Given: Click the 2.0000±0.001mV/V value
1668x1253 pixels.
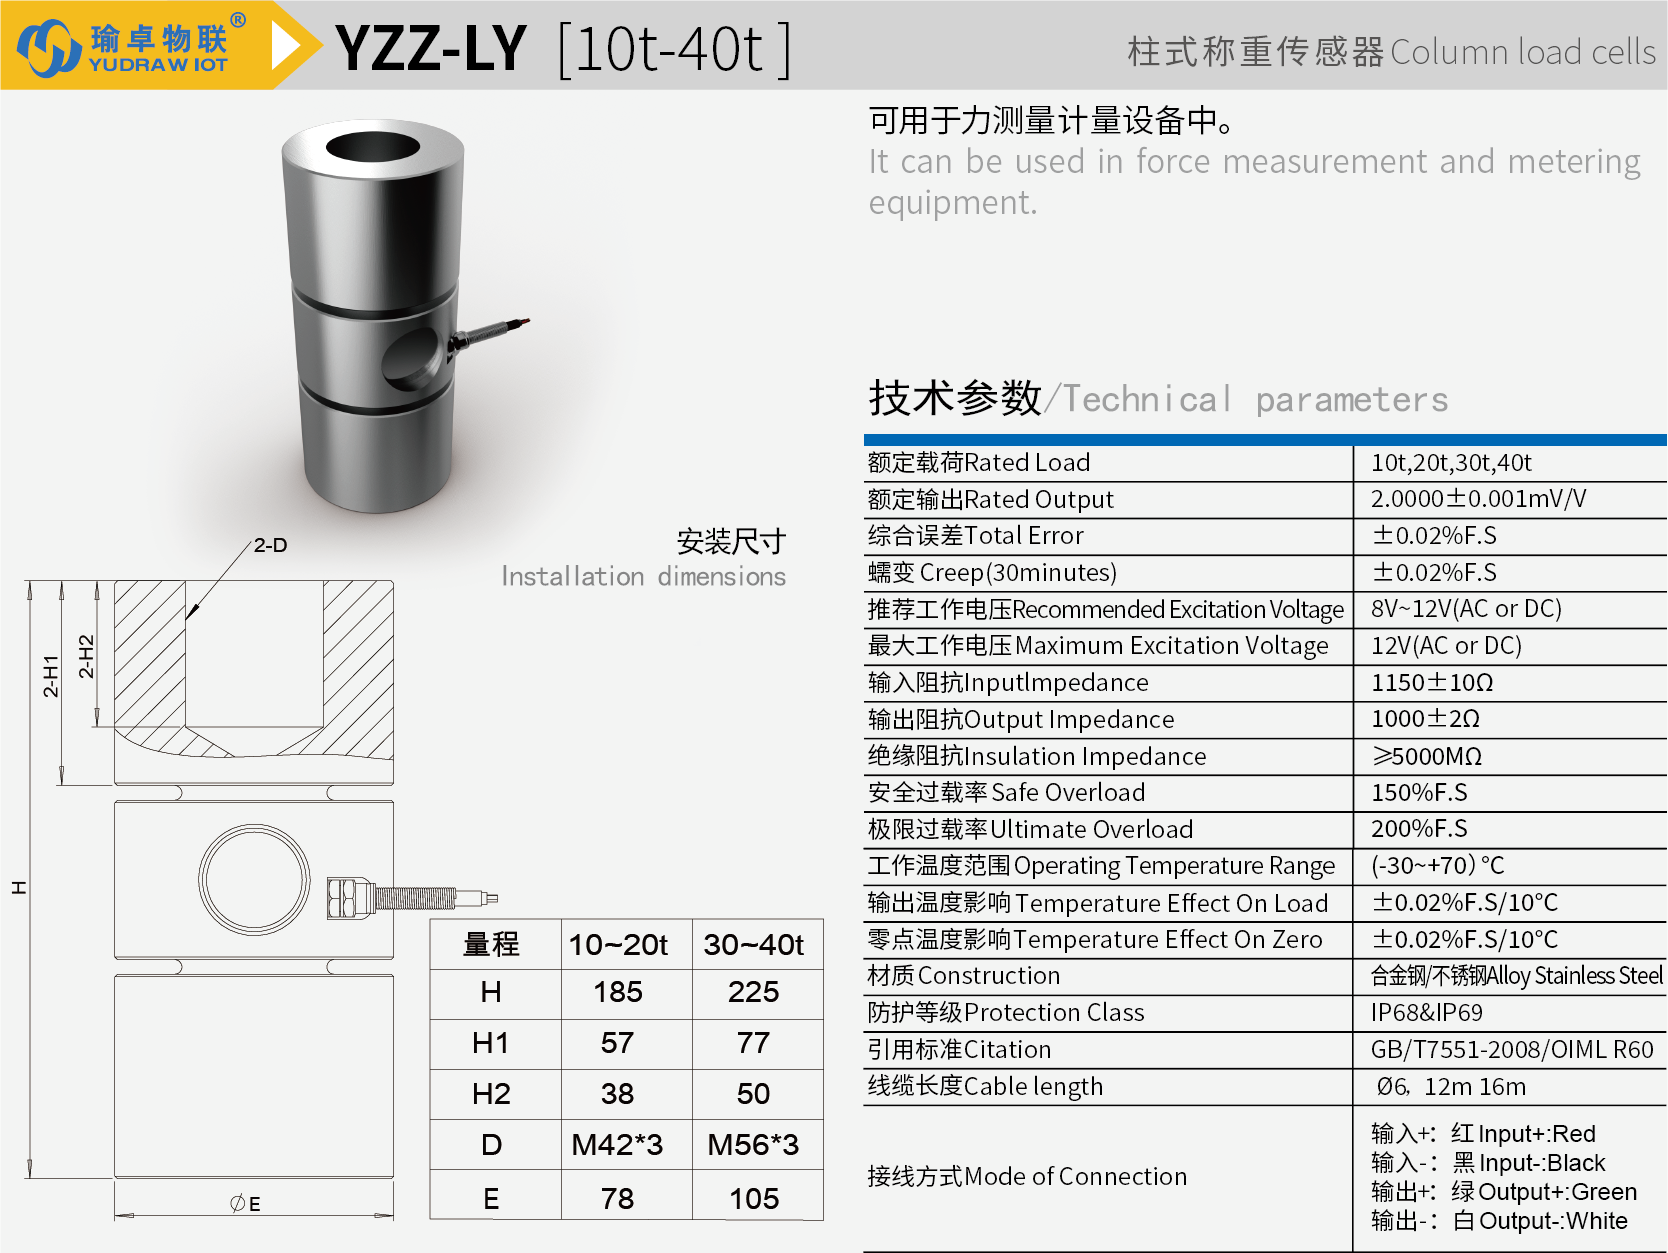Looking at the screenshot, I should [1478, 499].
